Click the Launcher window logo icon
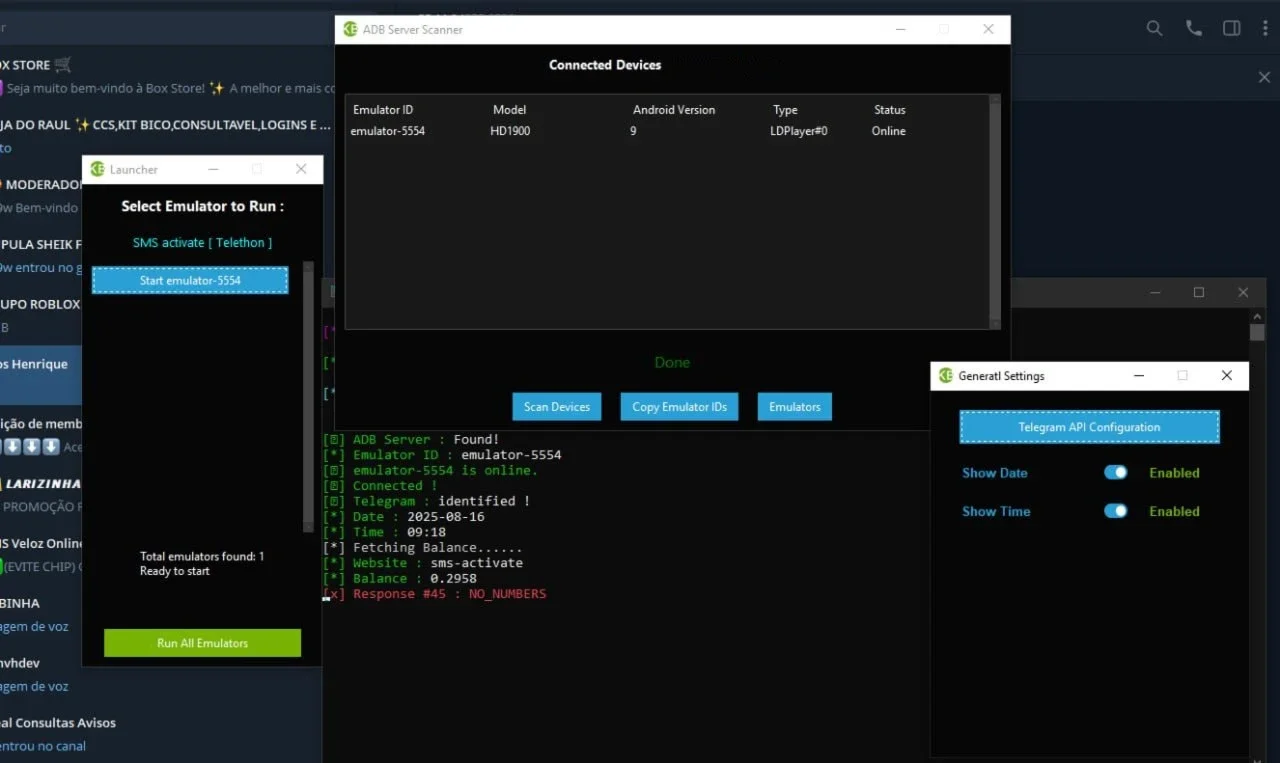Screen dimensions: 1280x763 coord(97,169)
